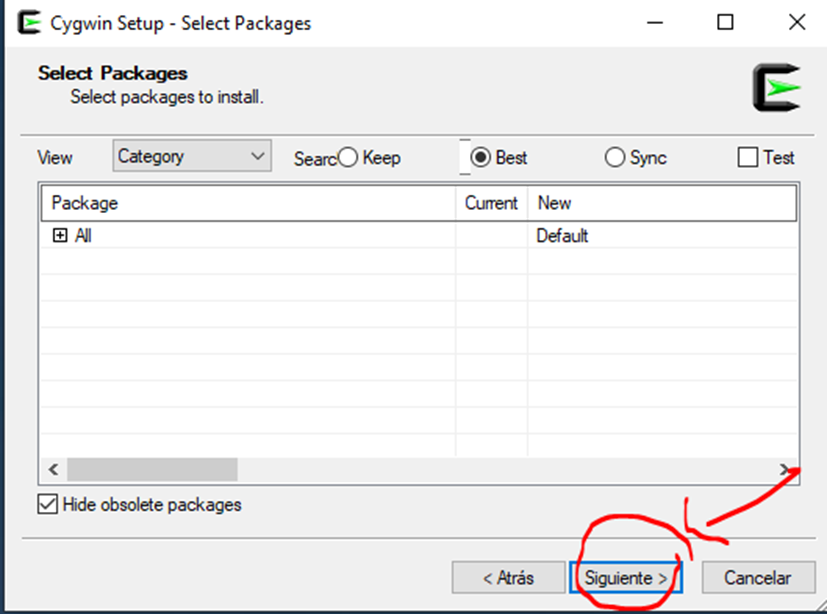Click the horizontal scrollbar left arrow
Viewport: 827px width, 614px height.
click(x=53, y=469)
